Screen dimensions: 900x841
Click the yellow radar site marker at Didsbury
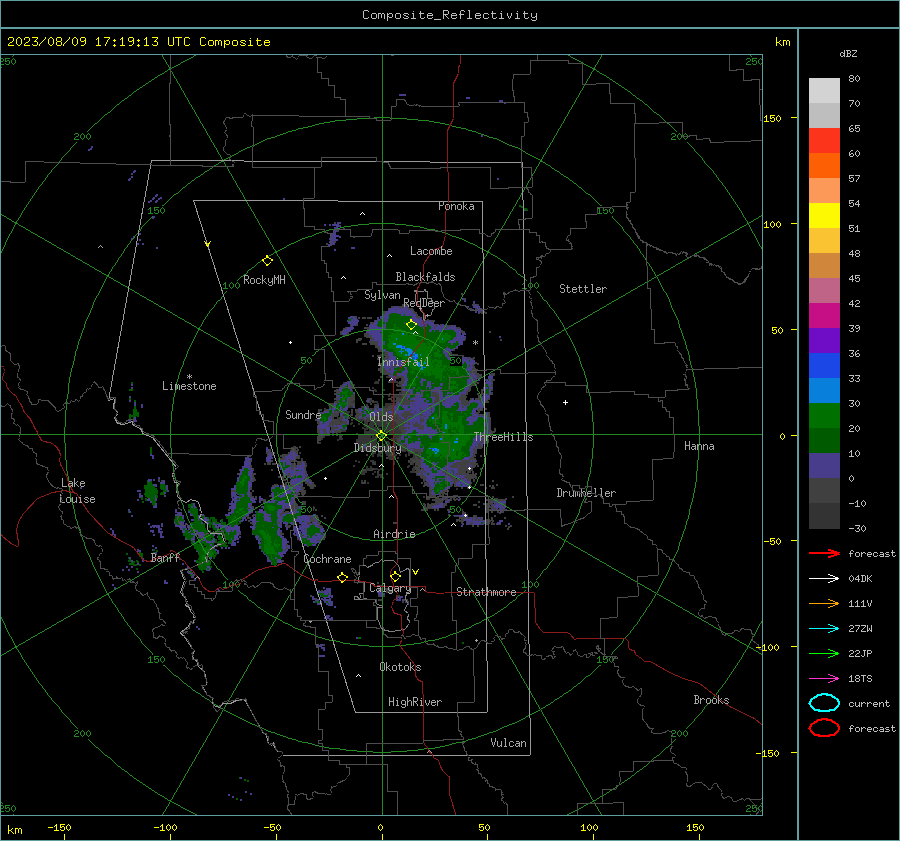[x=381, y=436]
